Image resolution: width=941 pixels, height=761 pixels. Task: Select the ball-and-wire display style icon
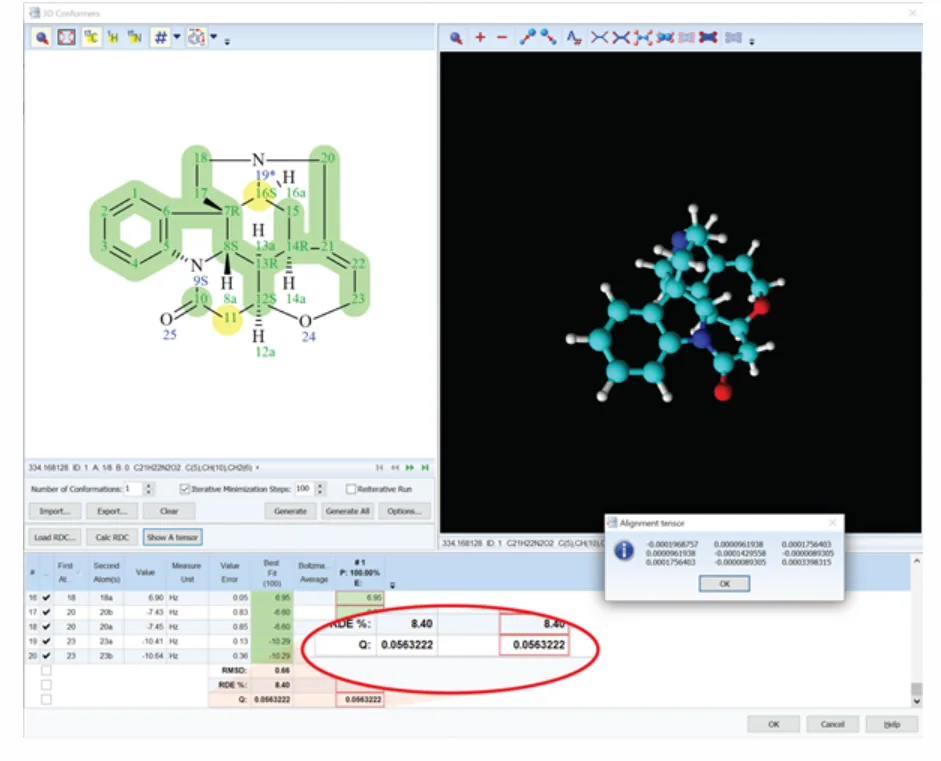coord(642,38)
